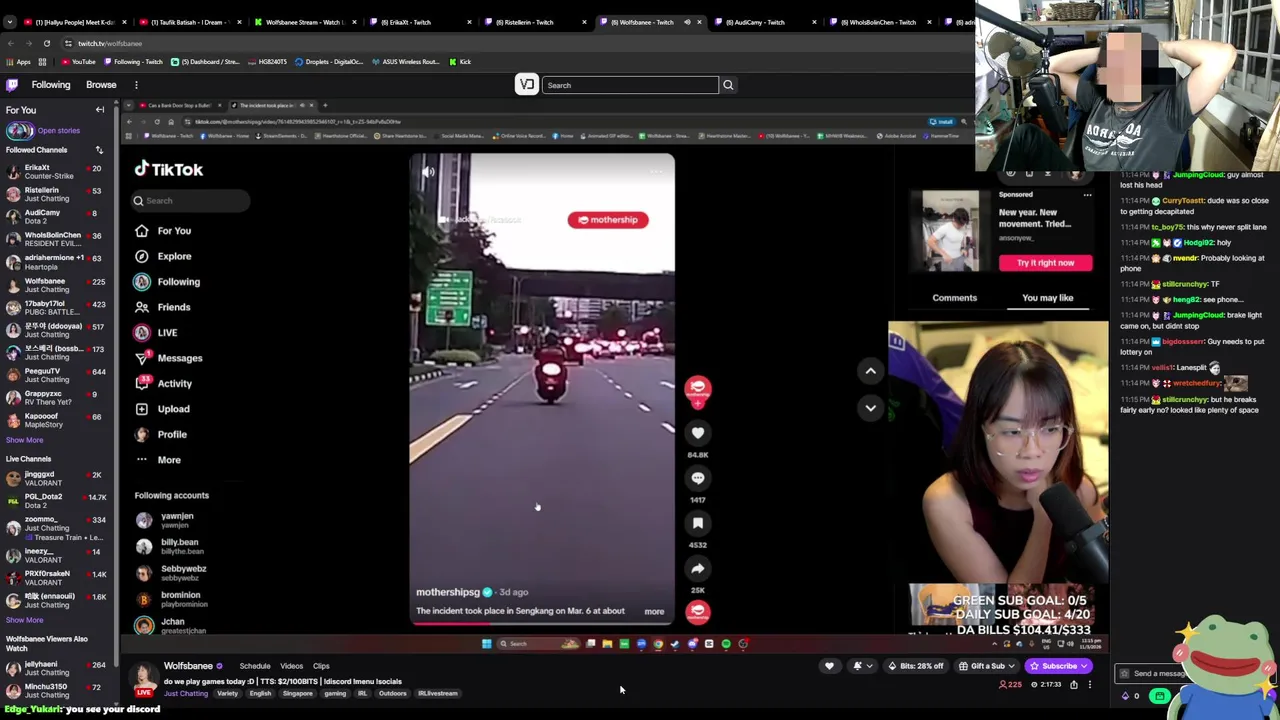The height and width of the screenshot is (720, 1280).
Task: Click the Twitch search input field
Action: (x=630, y=85)
